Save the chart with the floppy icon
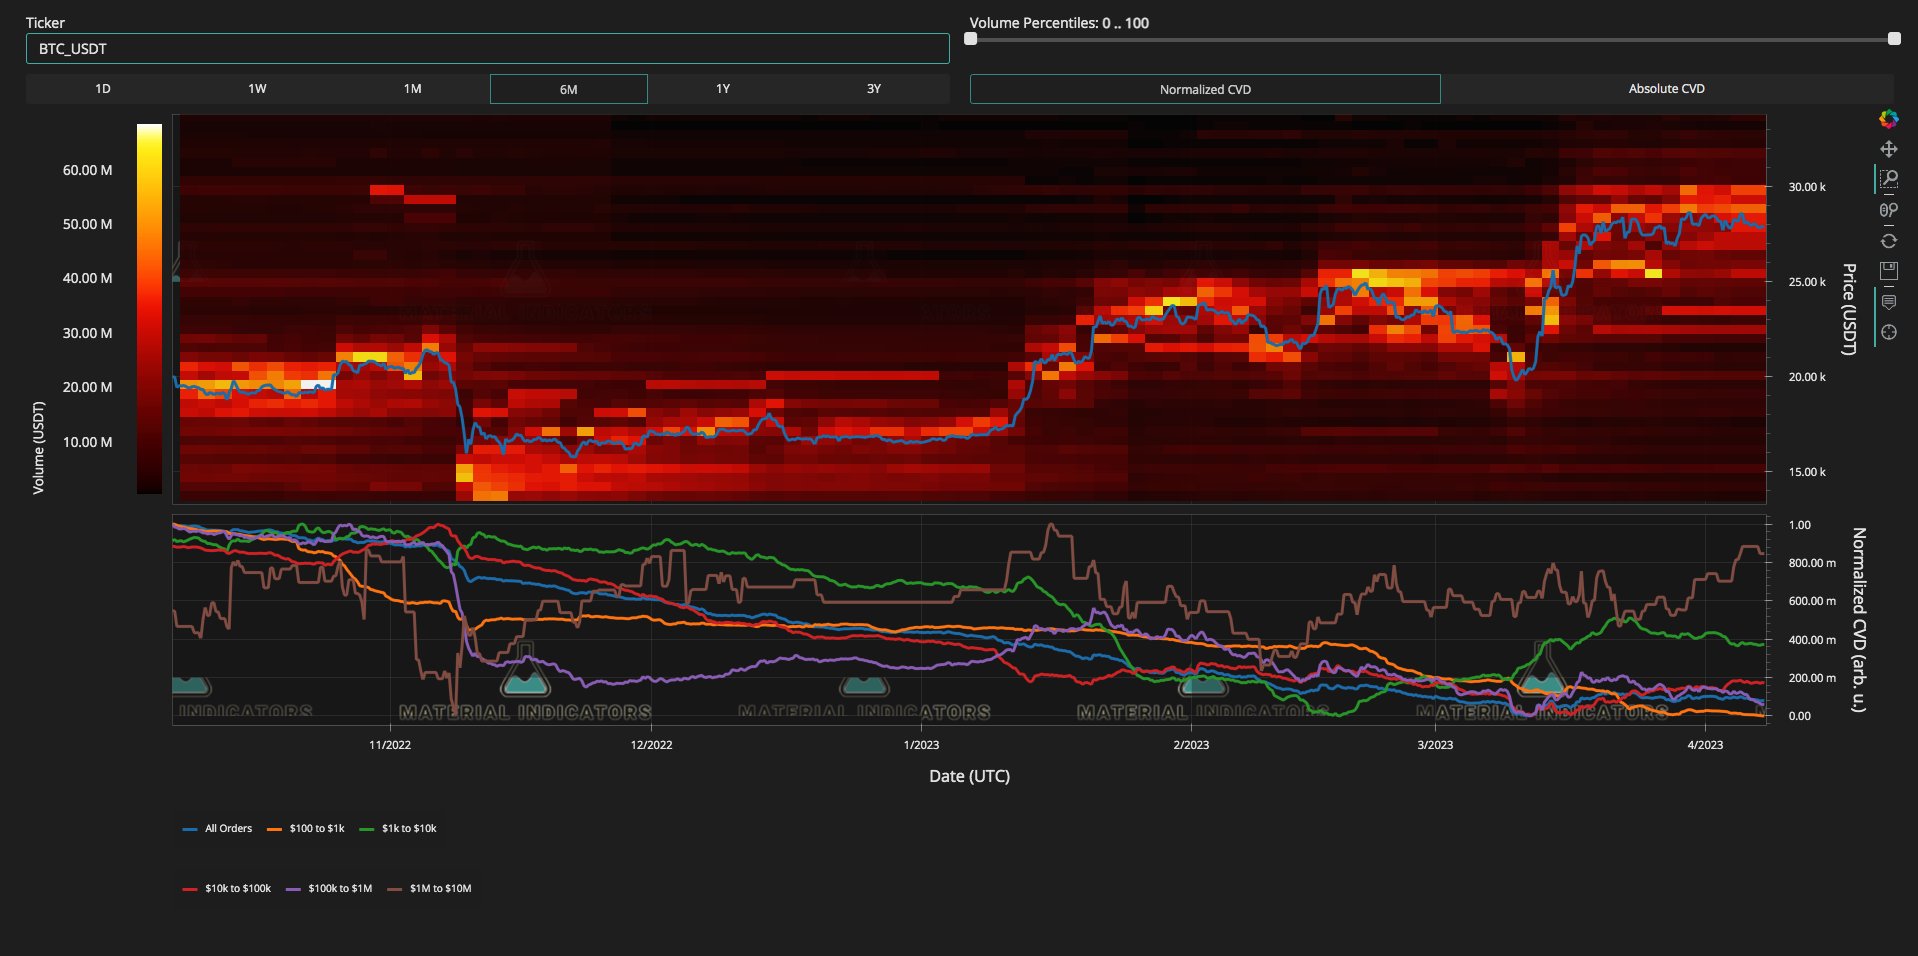 click(1888, 271)
